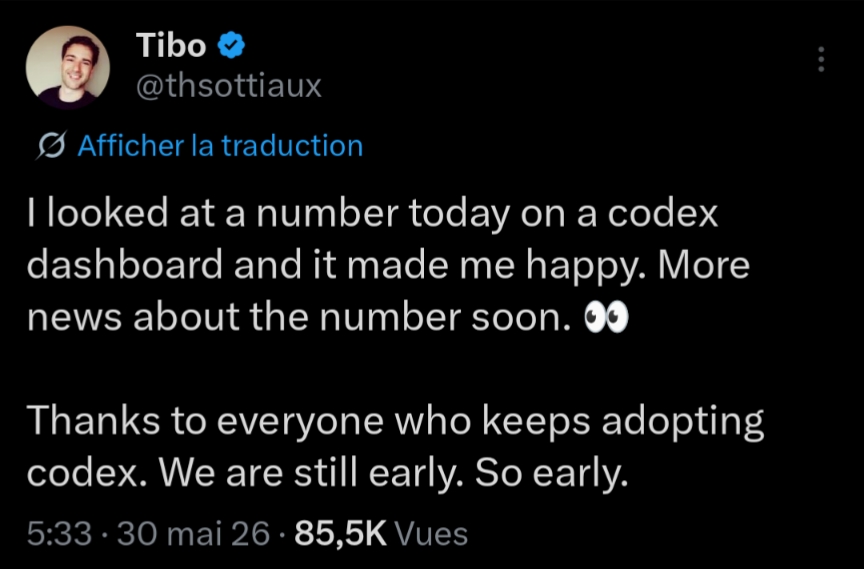This screenshot has height=569, width=864.
Task: Open the three-dot more options menu
Action: (x=821, y=59)
